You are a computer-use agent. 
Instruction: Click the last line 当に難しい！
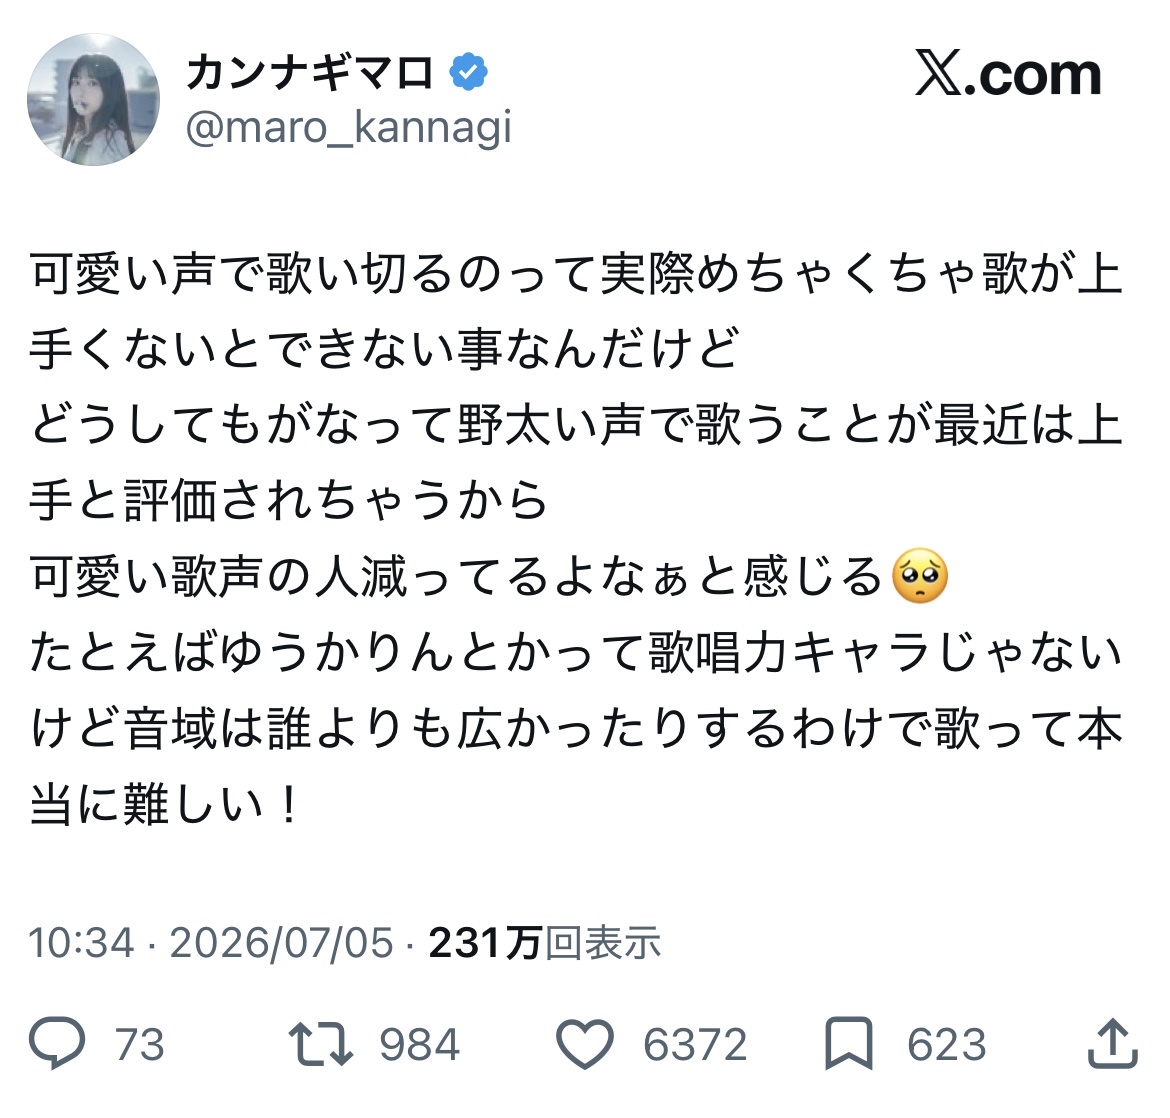[x=164, y=805]
